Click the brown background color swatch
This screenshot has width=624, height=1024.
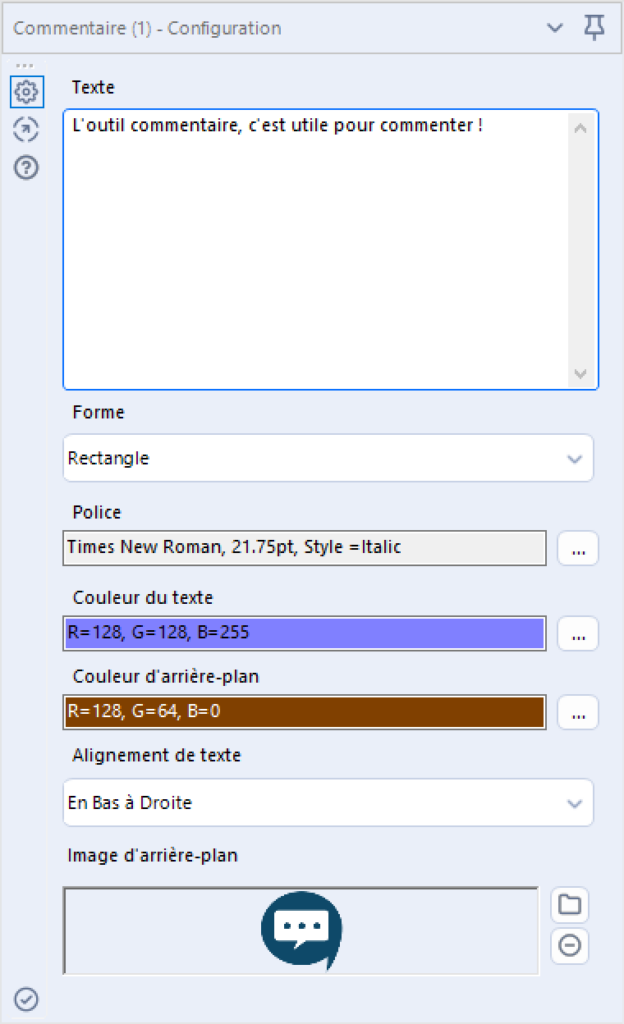[x=305, y=712]
